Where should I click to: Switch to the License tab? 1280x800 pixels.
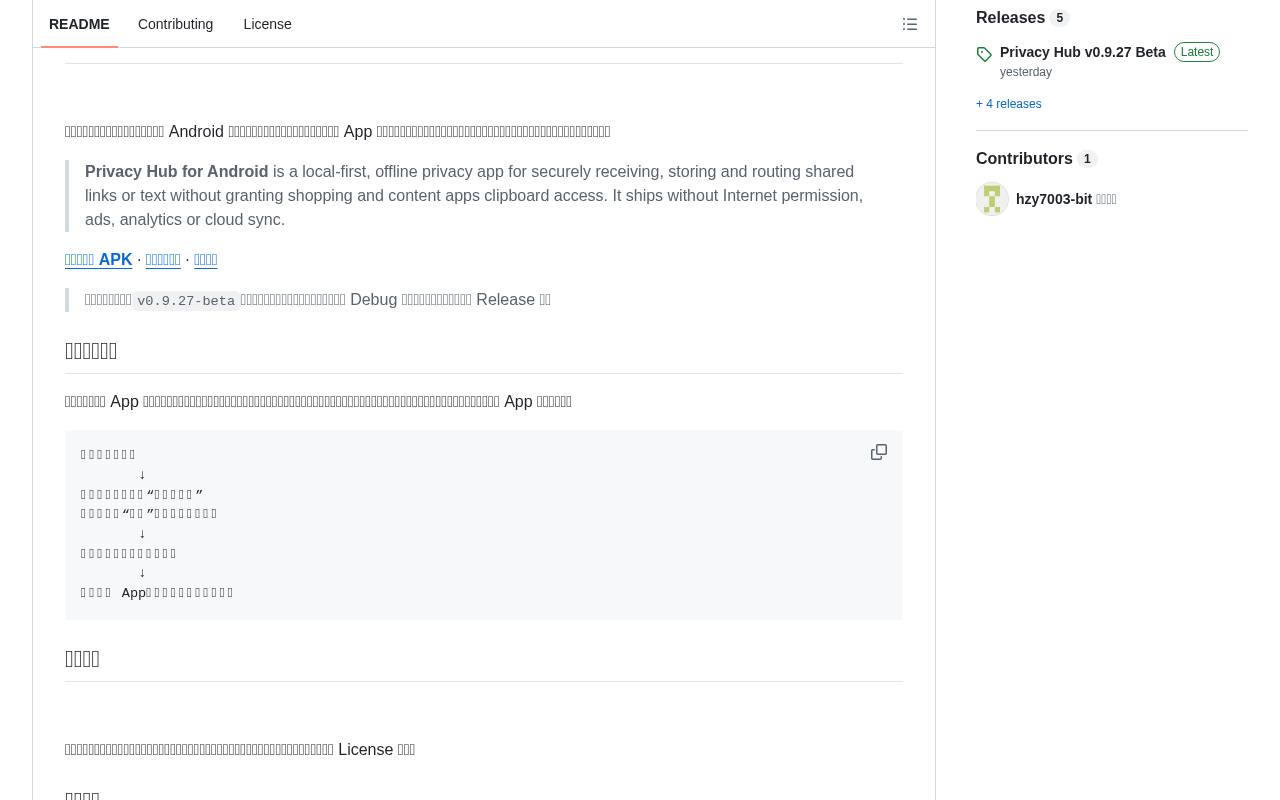(x=267, y=24)
